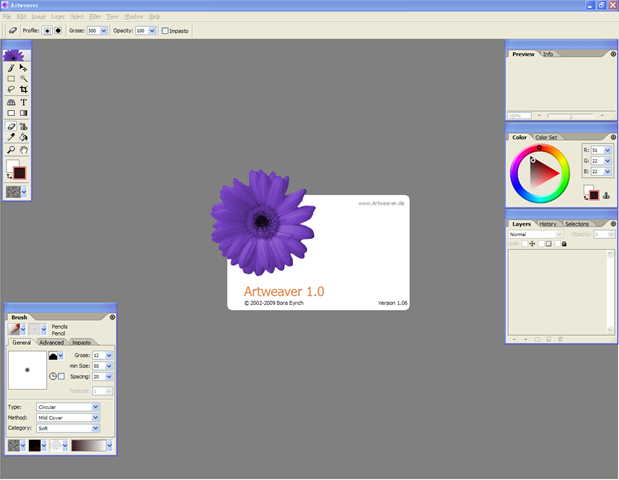The height and width of the screenshot is (480, 619).
Task: Select the Gradient tool
Action: click(24, 113)
